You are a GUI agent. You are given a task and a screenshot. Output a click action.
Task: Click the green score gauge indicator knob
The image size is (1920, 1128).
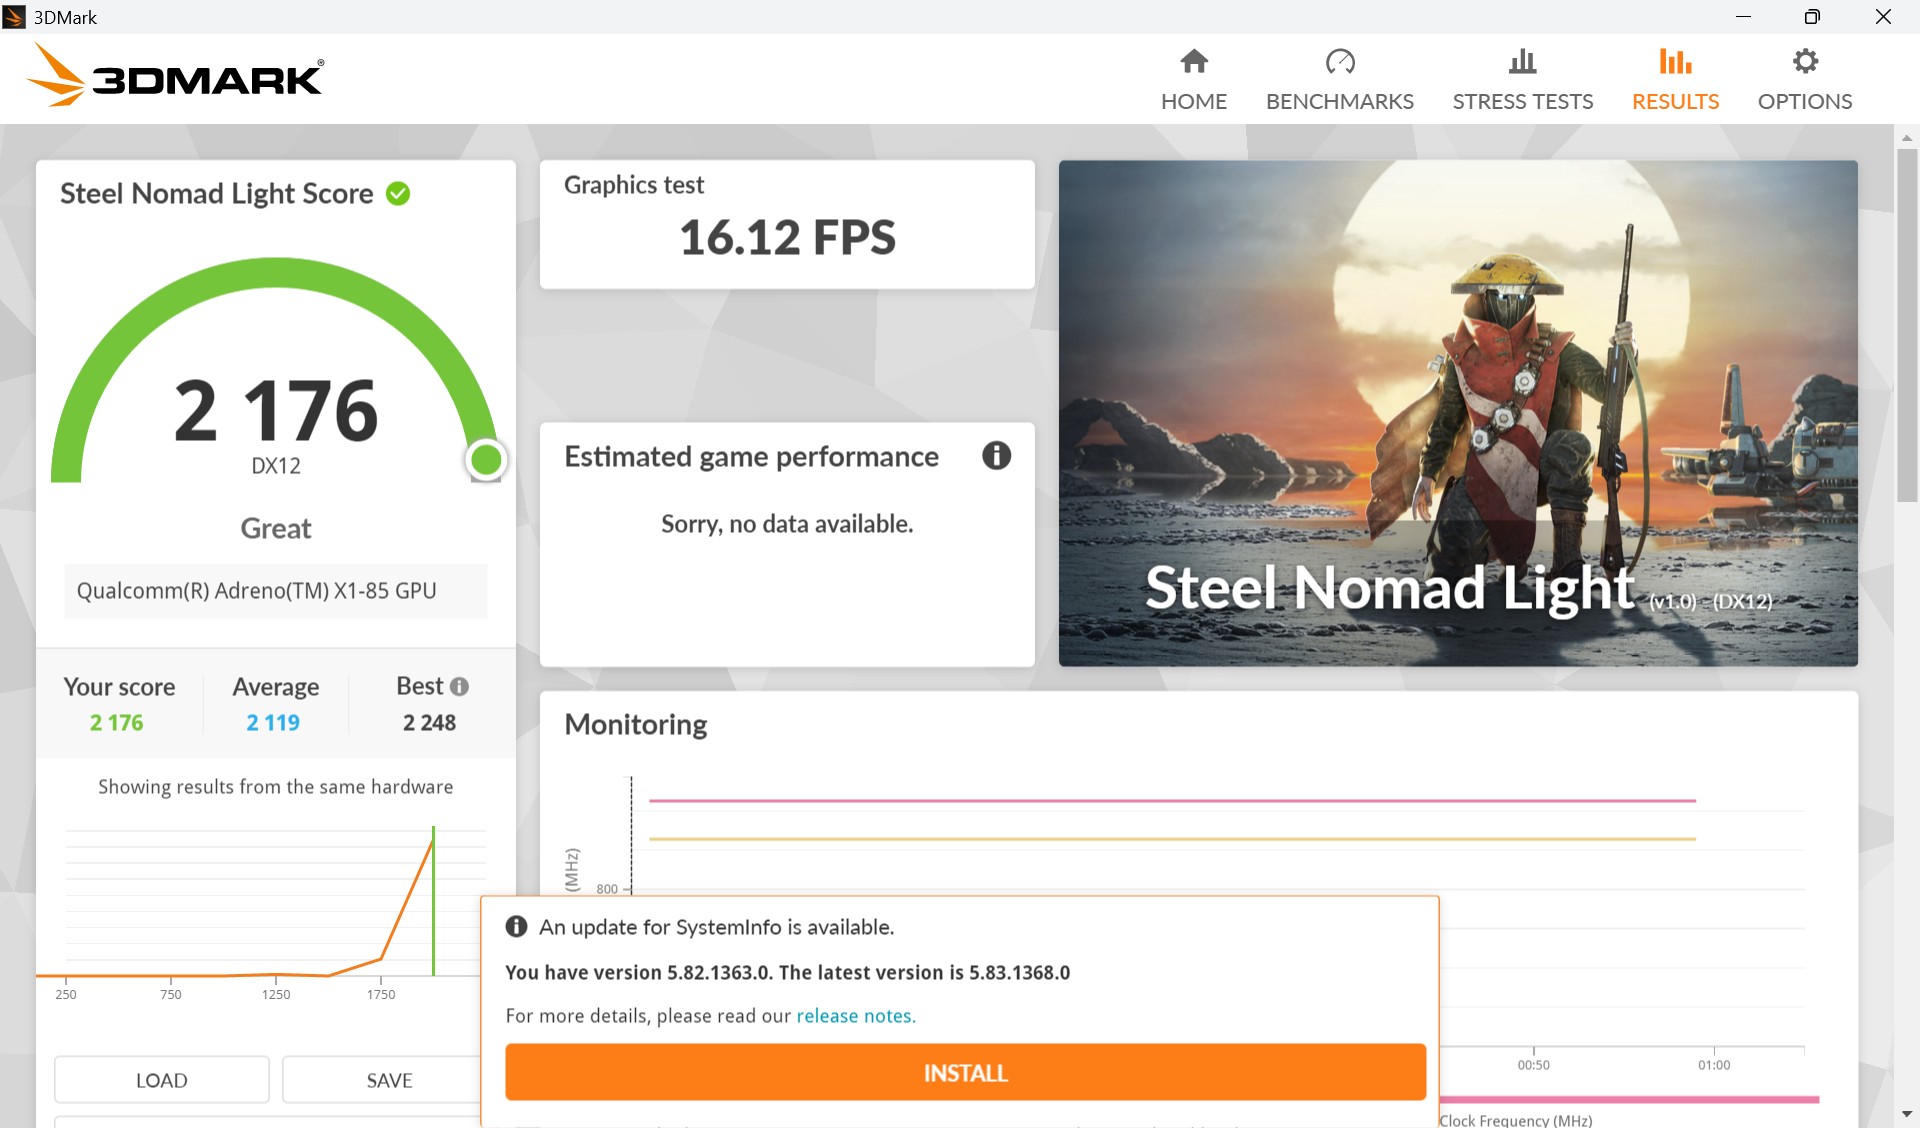[x=486, y=460]
